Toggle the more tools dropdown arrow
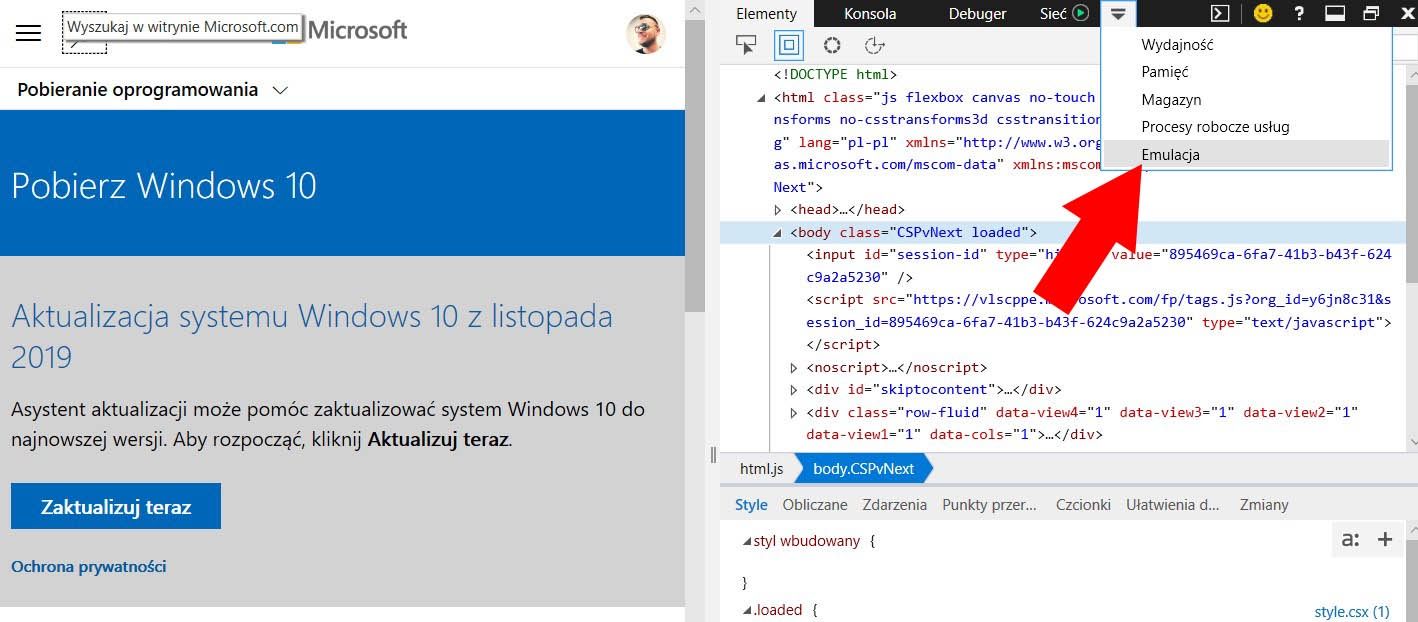This screenshot has width=1418, height=622. tap(1118, 13)
